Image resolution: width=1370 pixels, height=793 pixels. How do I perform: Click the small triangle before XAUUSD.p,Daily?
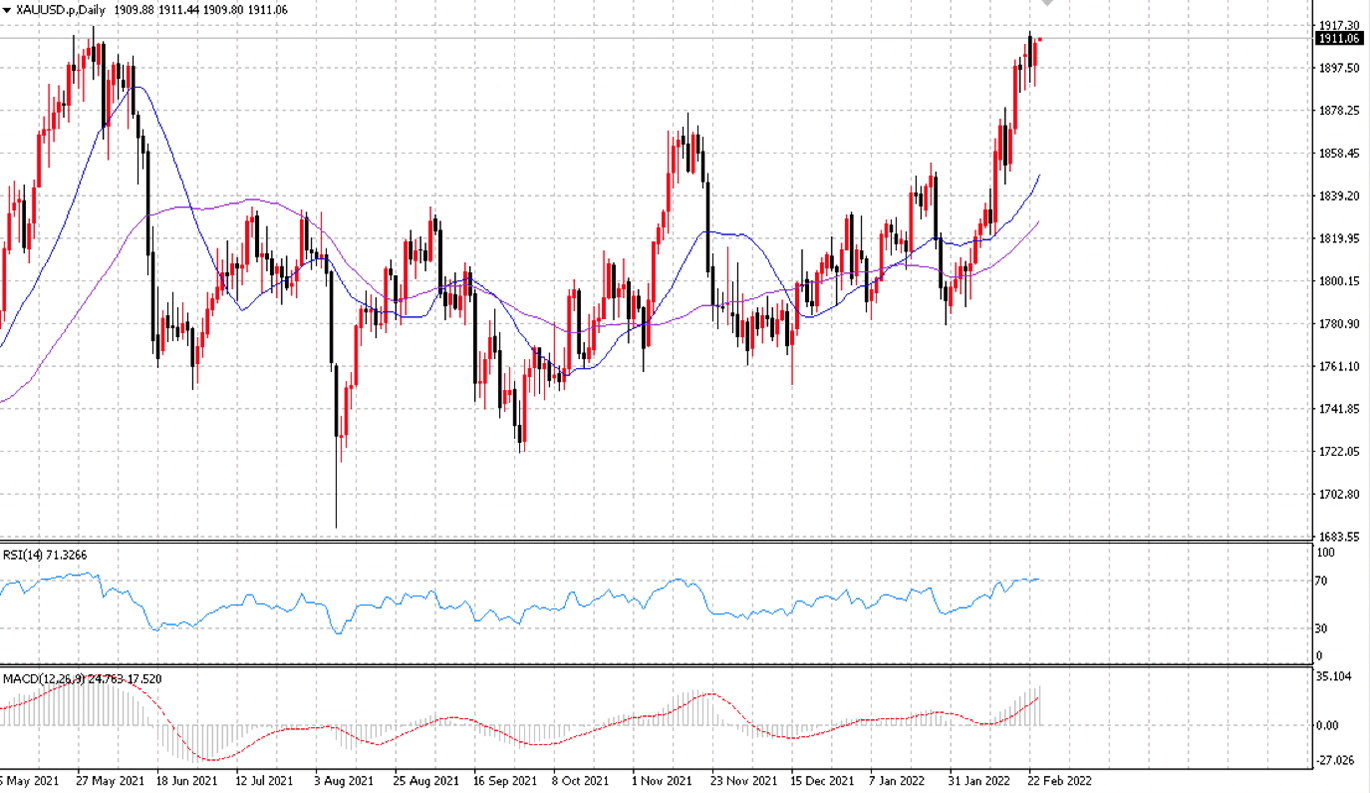[7, 8]
